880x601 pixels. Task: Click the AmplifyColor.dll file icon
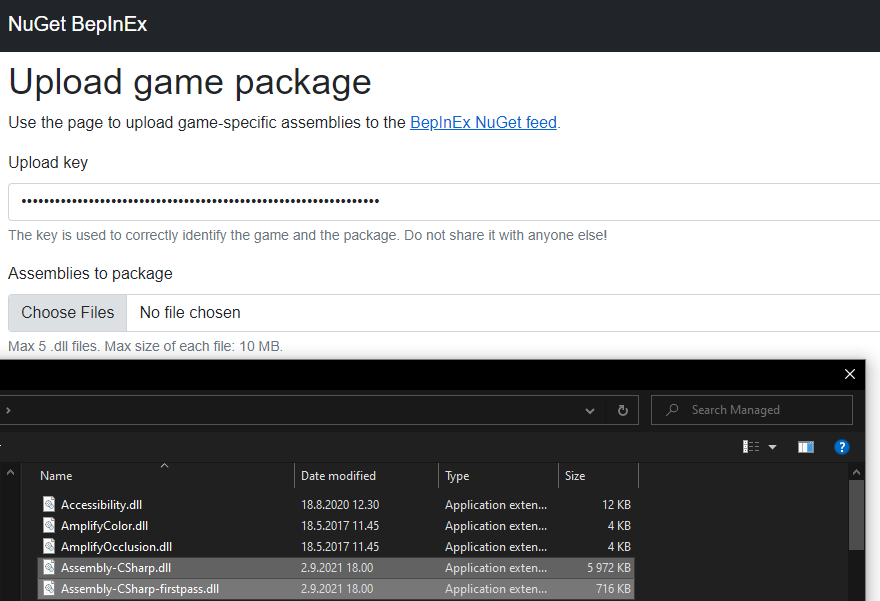point(49,526)
